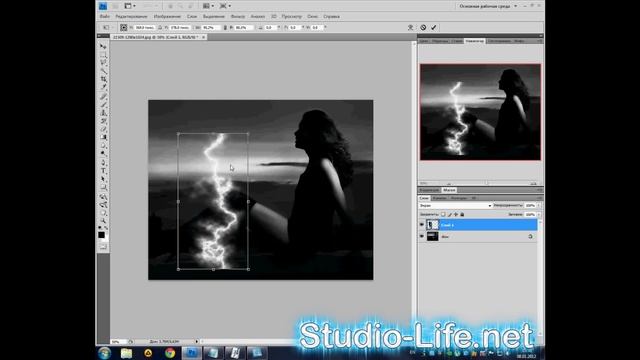
Task: Toggle lock image pixels
Action: click(450, 214)
